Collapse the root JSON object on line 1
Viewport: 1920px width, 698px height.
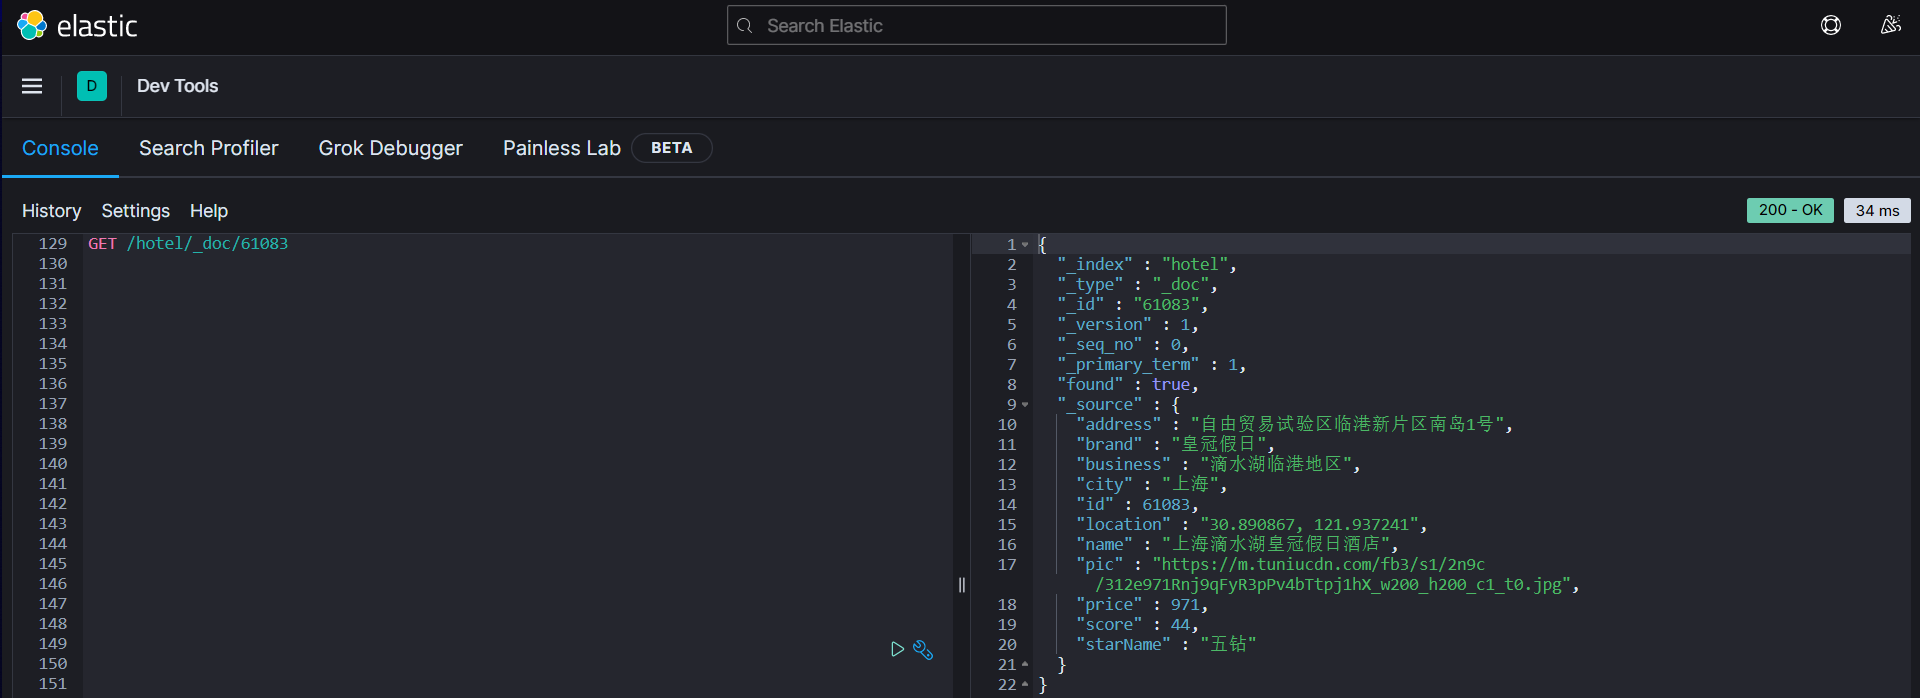pos(1025,245)
